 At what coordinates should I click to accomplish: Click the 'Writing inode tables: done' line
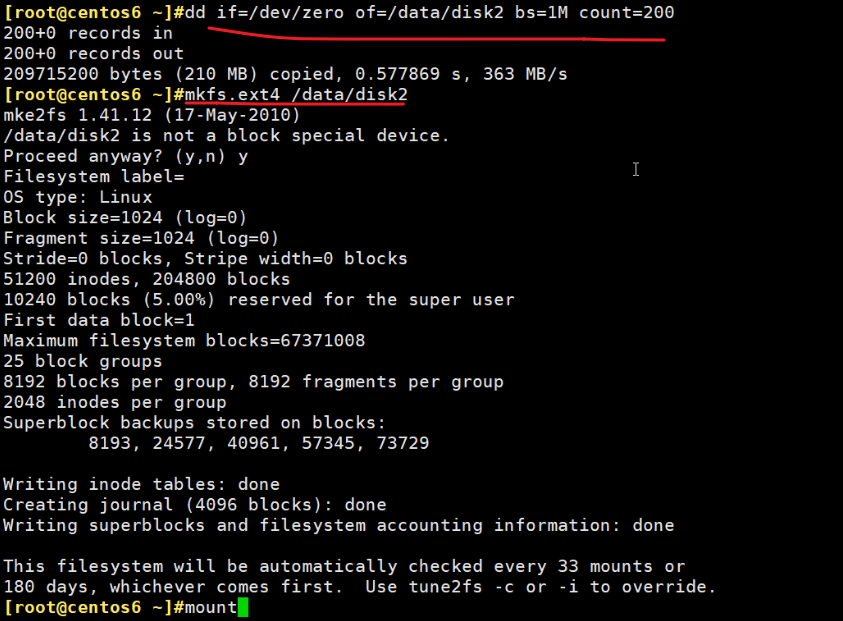coord(141,484)
